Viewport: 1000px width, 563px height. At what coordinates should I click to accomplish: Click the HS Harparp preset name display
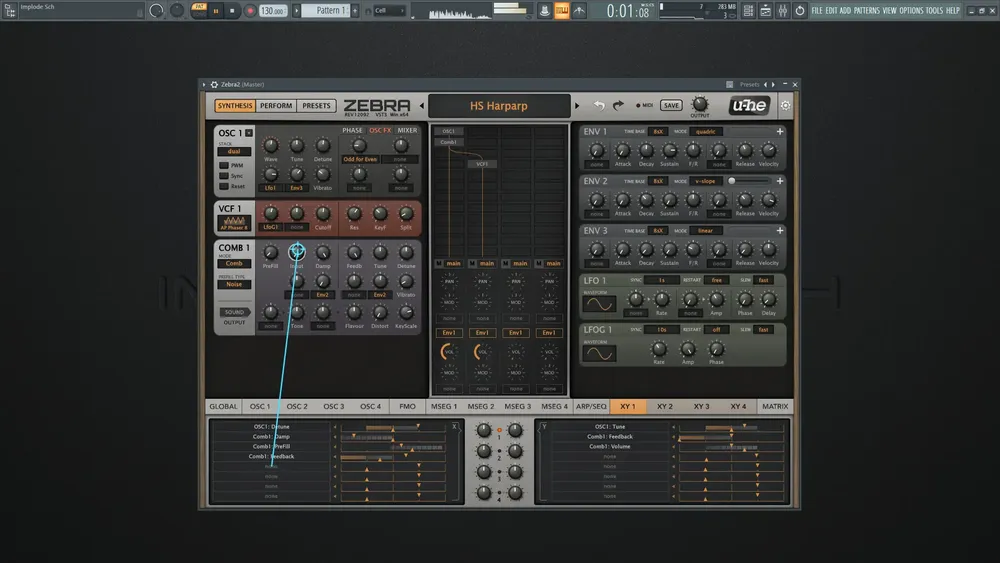(499, 105)
